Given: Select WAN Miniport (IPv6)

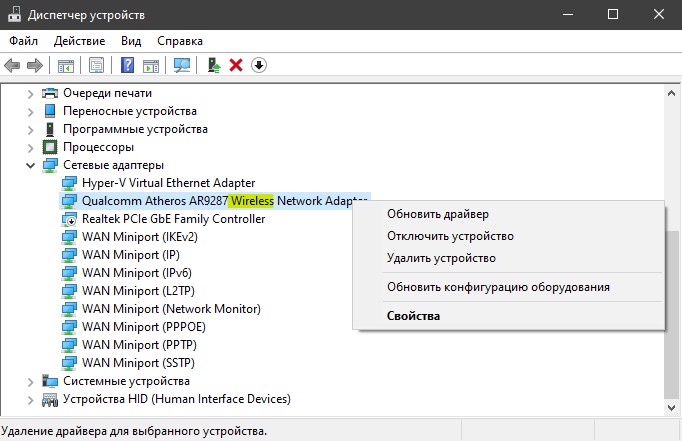Looking at the screenshot, I should 137,273.
